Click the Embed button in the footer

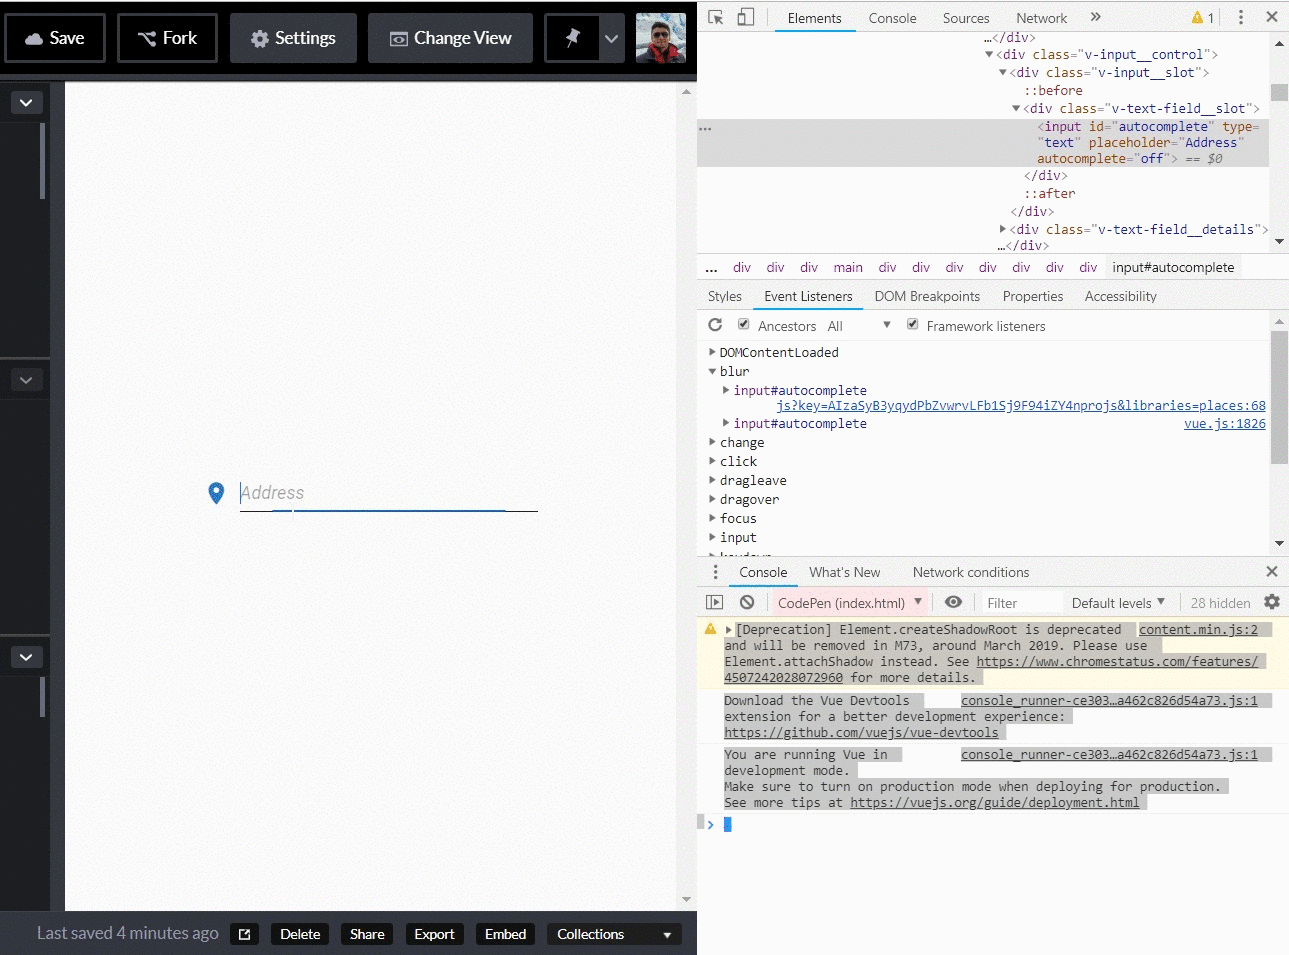(505, 934)
